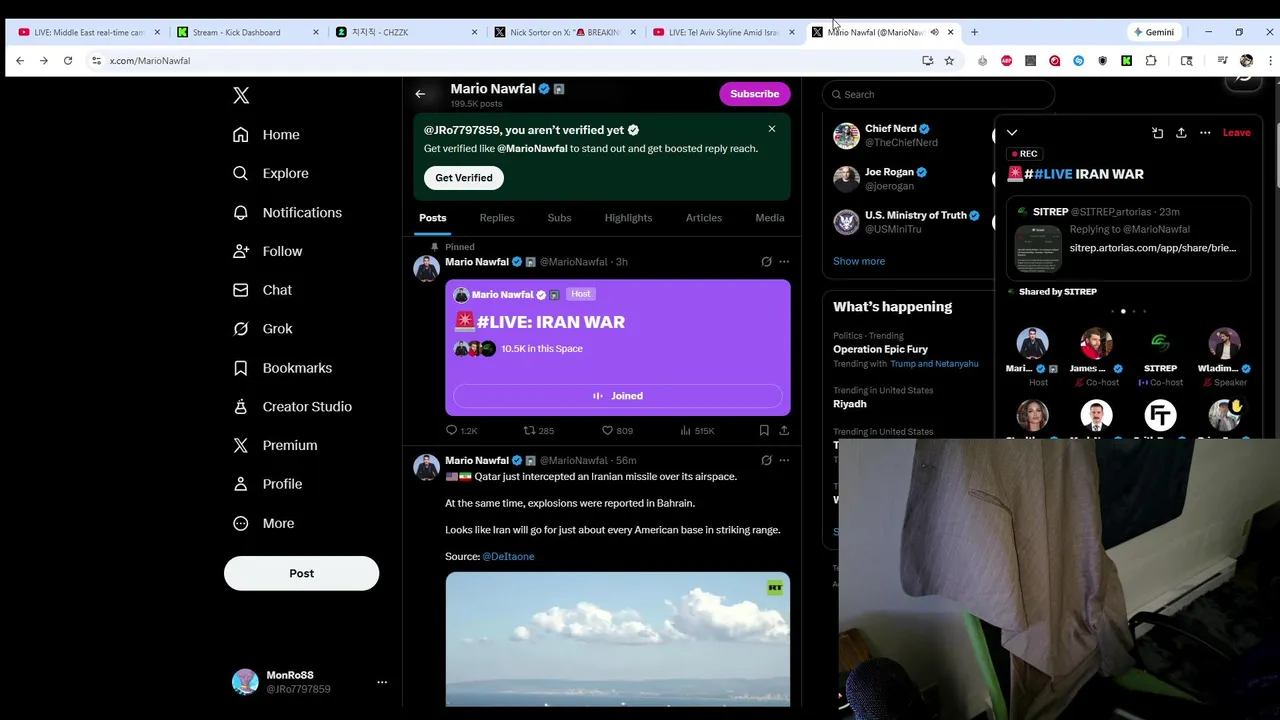Click the Space pop-out dock icon

click(x=1157, y=133)
